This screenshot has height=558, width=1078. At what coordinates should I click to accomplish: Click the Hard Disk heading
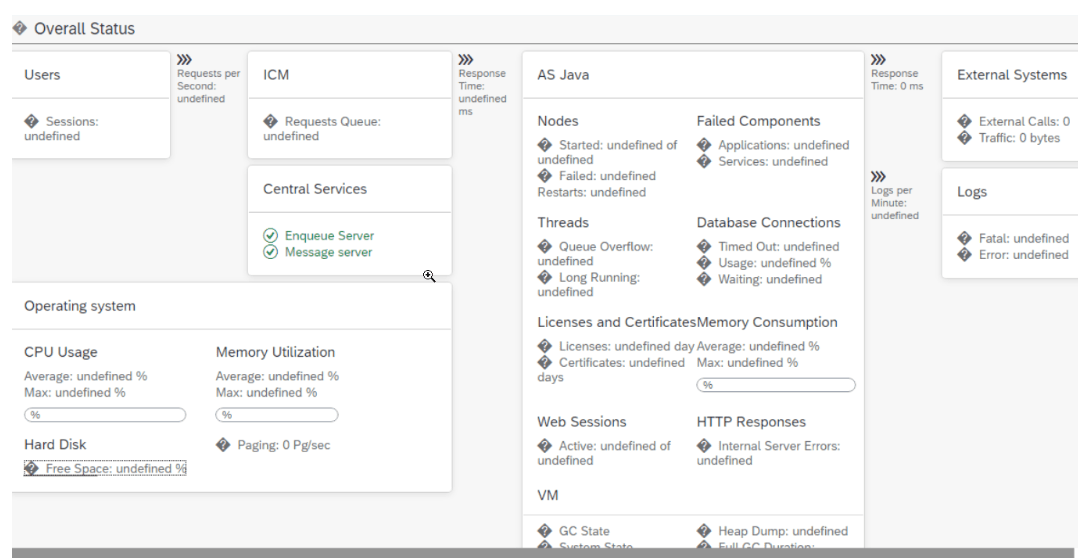55,445
